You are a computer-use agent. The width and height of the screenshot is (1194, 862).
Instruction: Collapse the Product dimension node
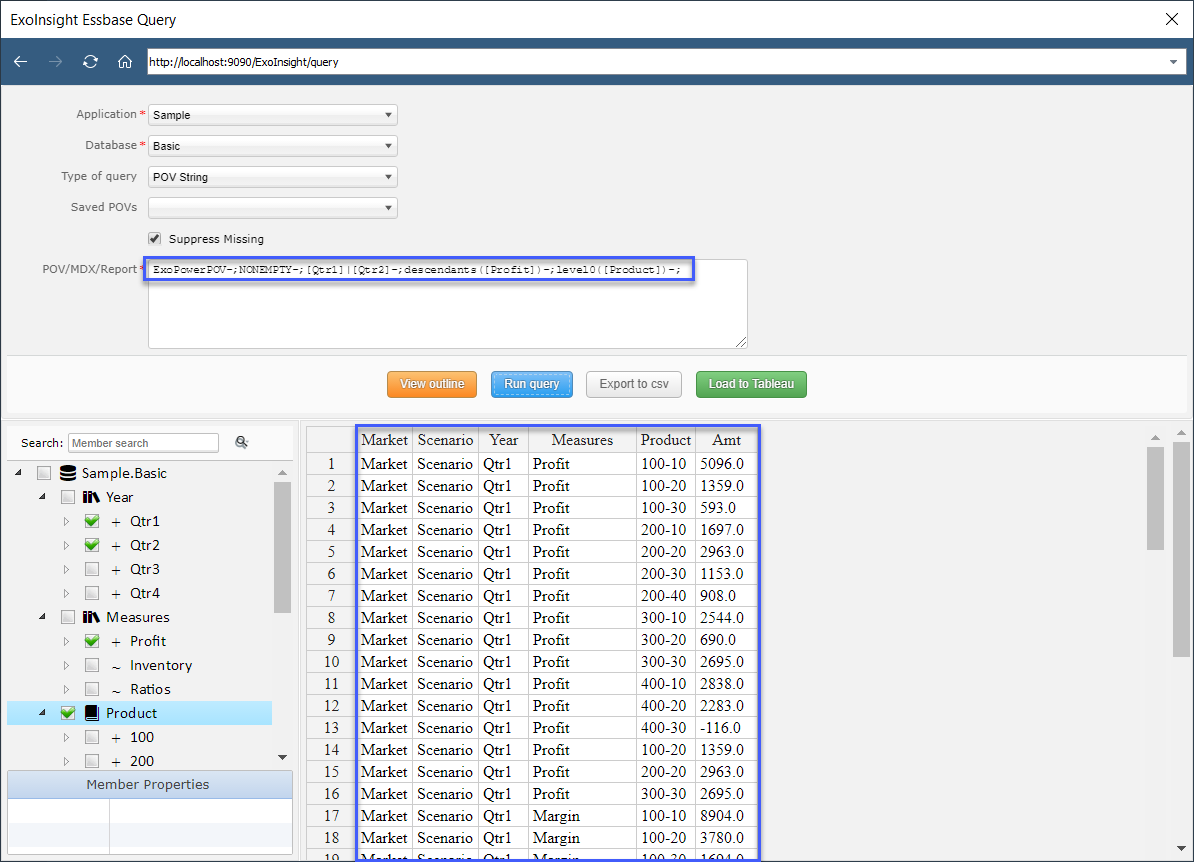(42, 714)
